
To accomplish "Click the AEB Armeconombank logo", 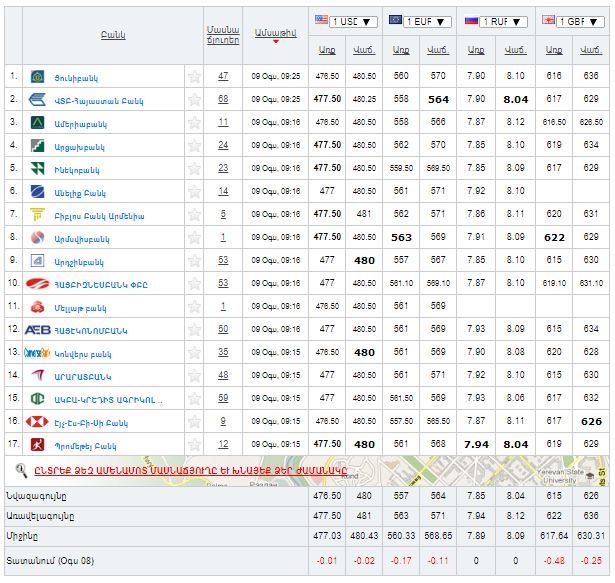I will [38, 329].
